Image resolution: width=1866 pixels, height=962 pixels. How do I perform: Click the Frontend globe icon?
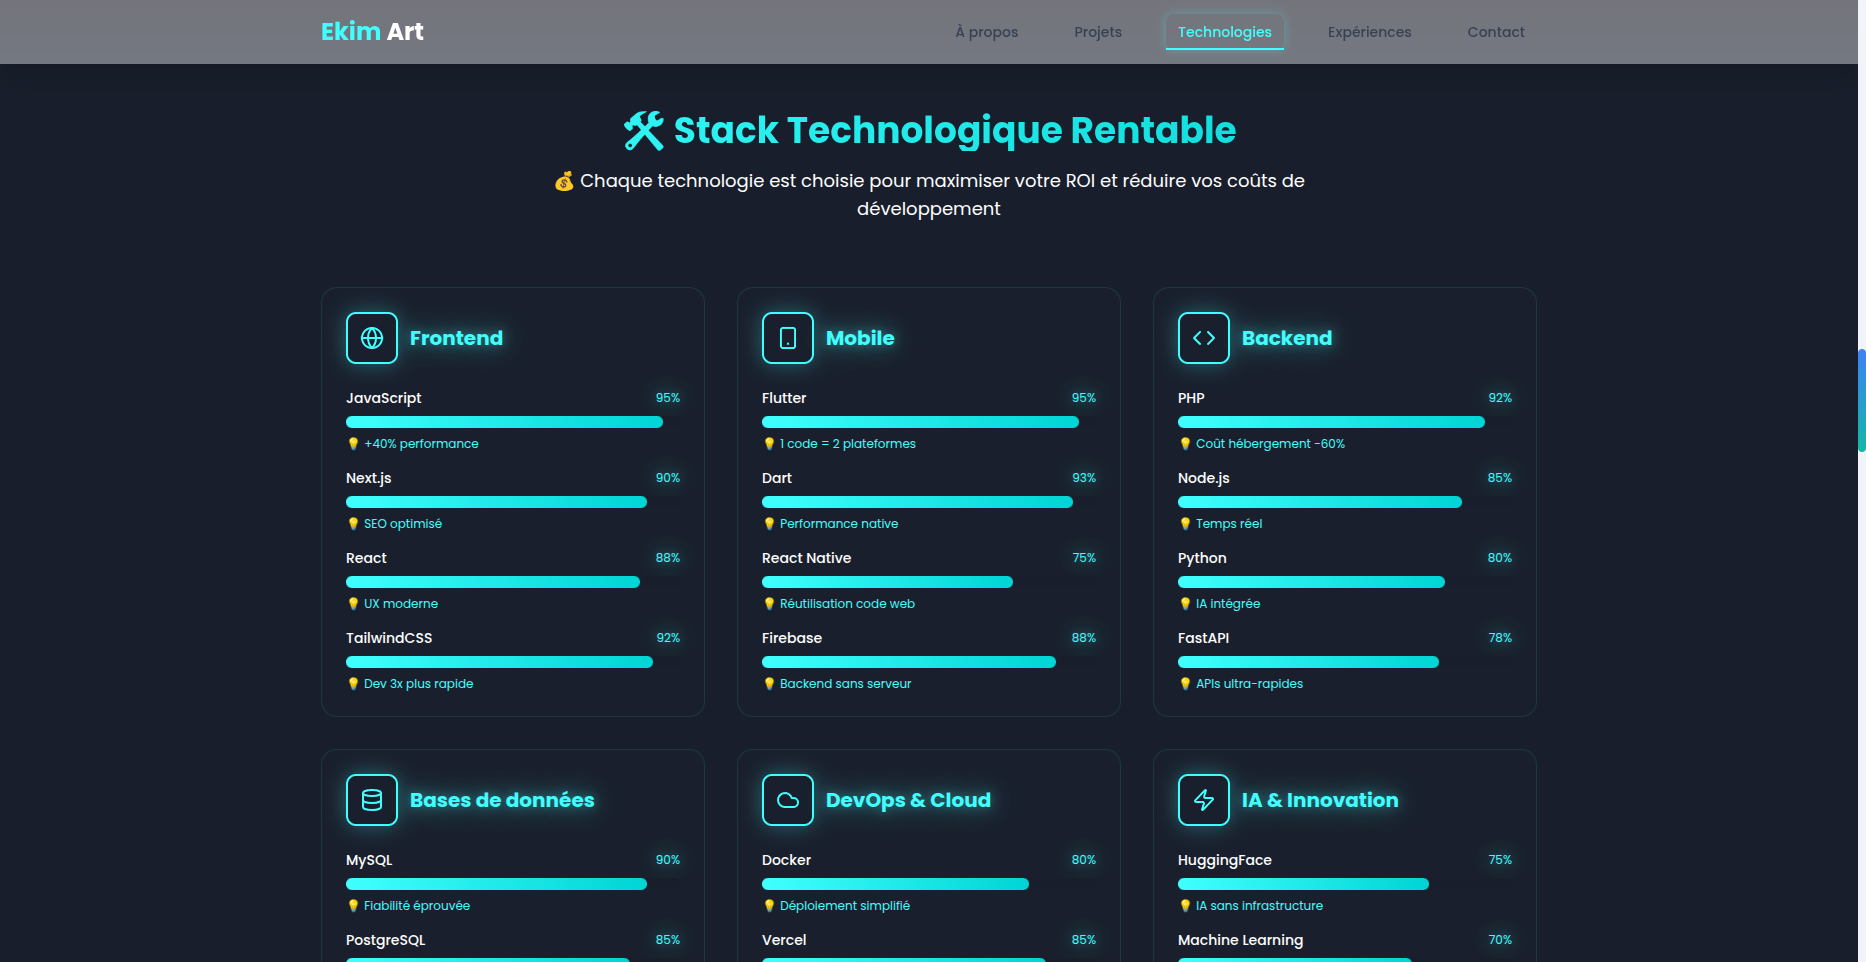[372, 338]
